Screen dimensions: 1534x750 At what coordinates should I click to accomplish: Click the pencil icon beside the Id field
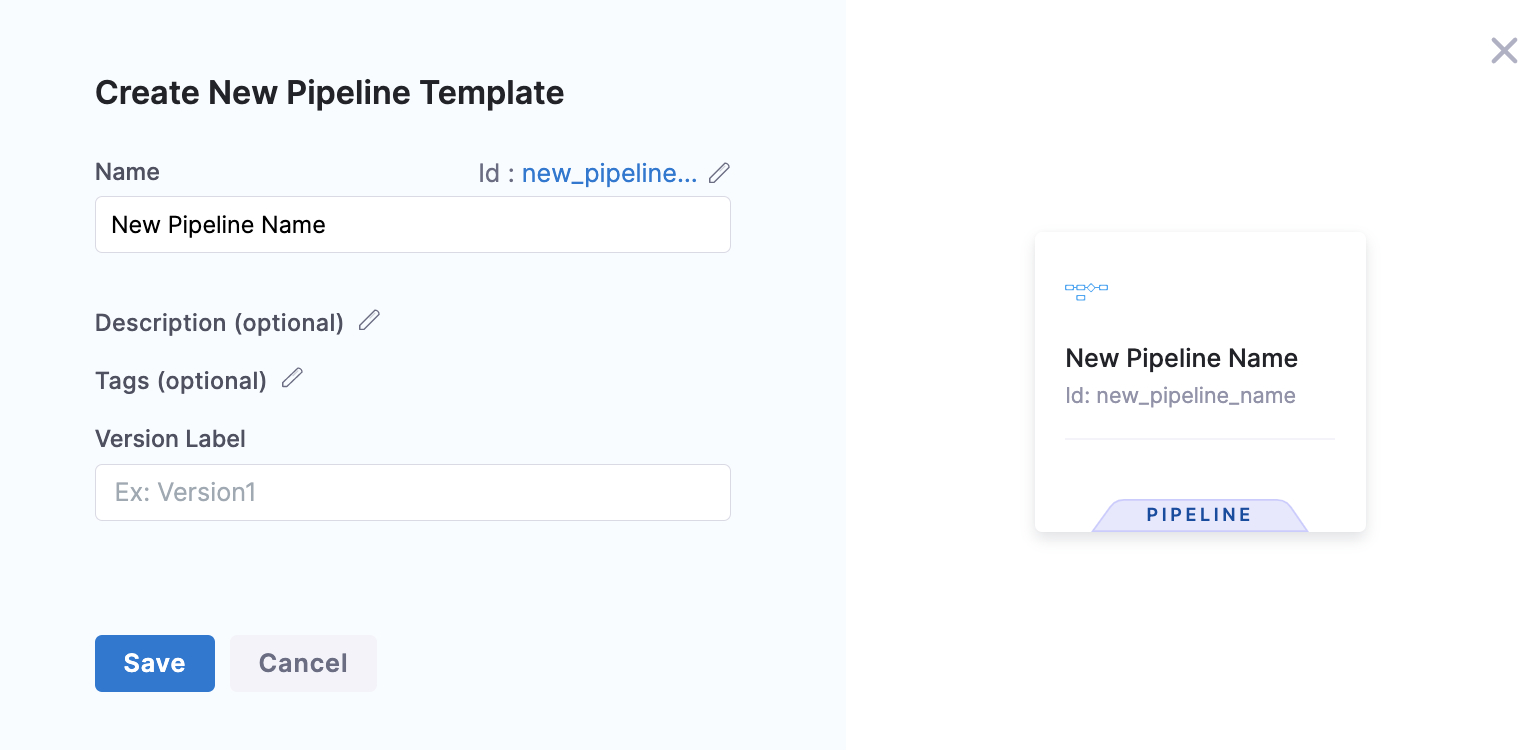point(719,173)
